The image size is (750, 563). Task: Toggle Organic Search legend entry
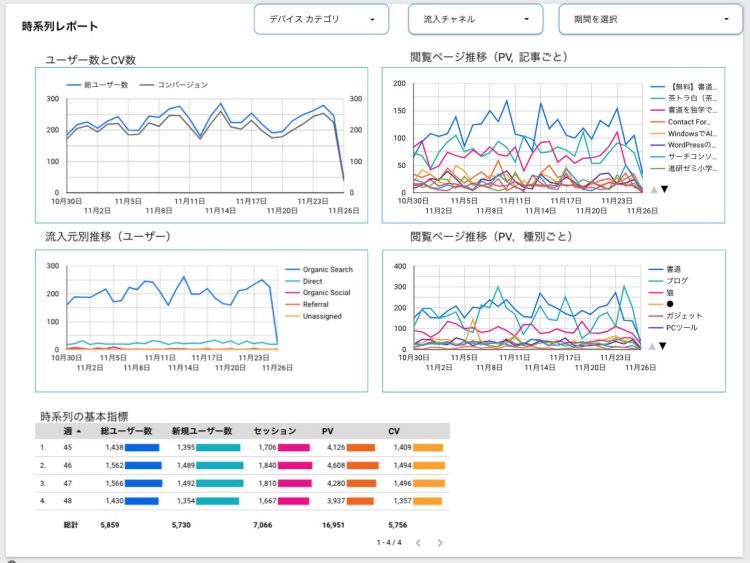tap(319, 269)
